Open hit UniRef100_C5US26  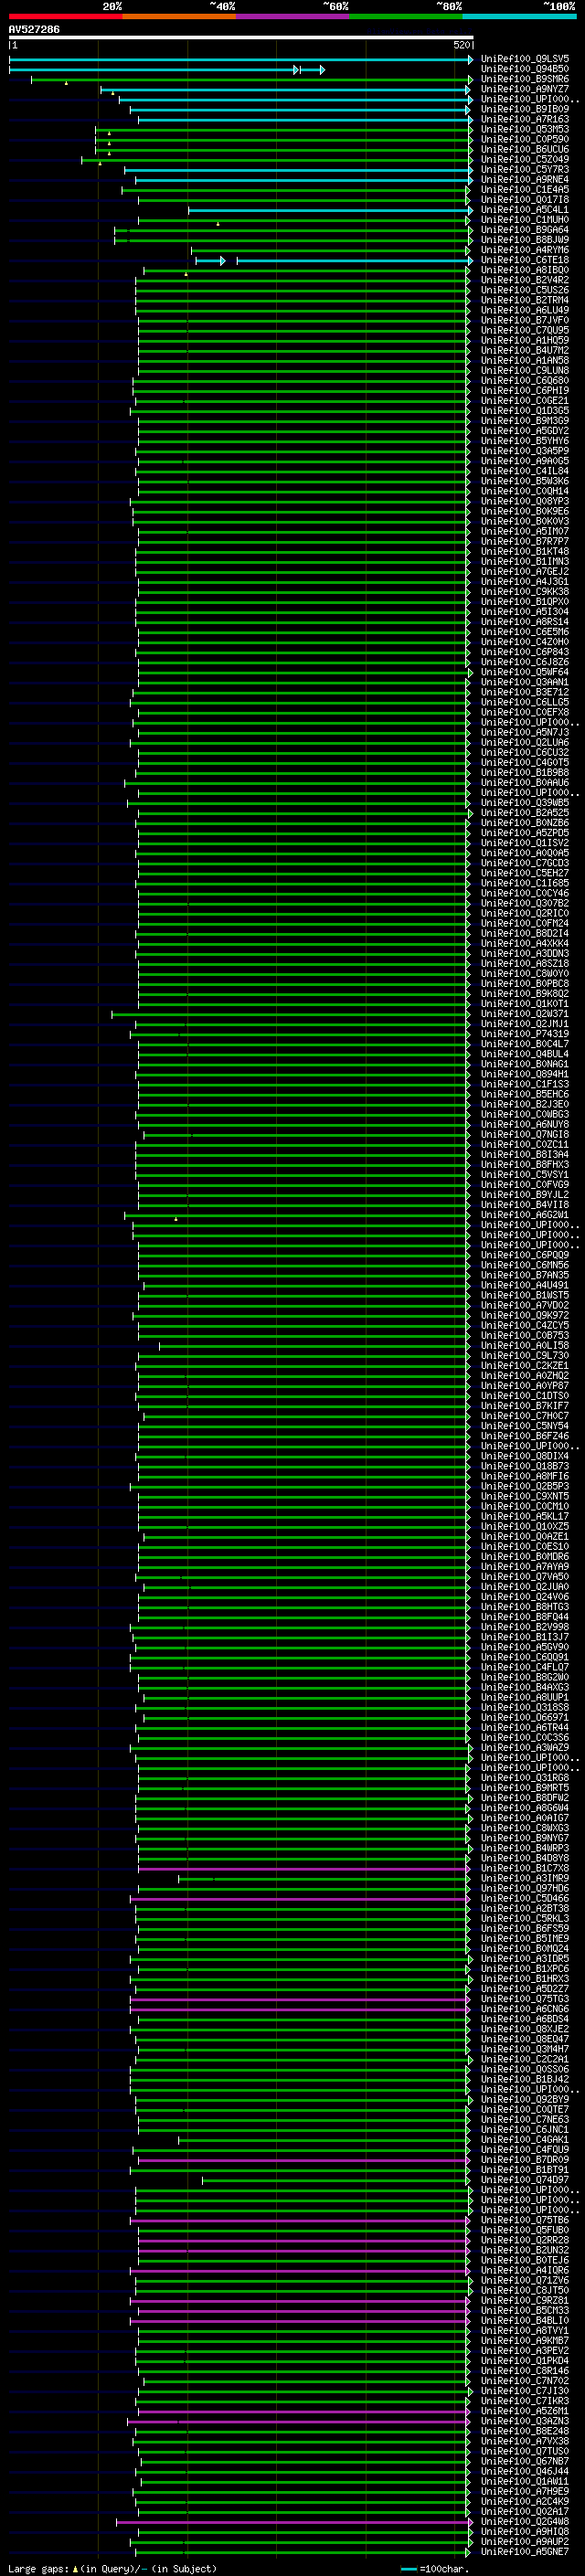click(524, 290)
